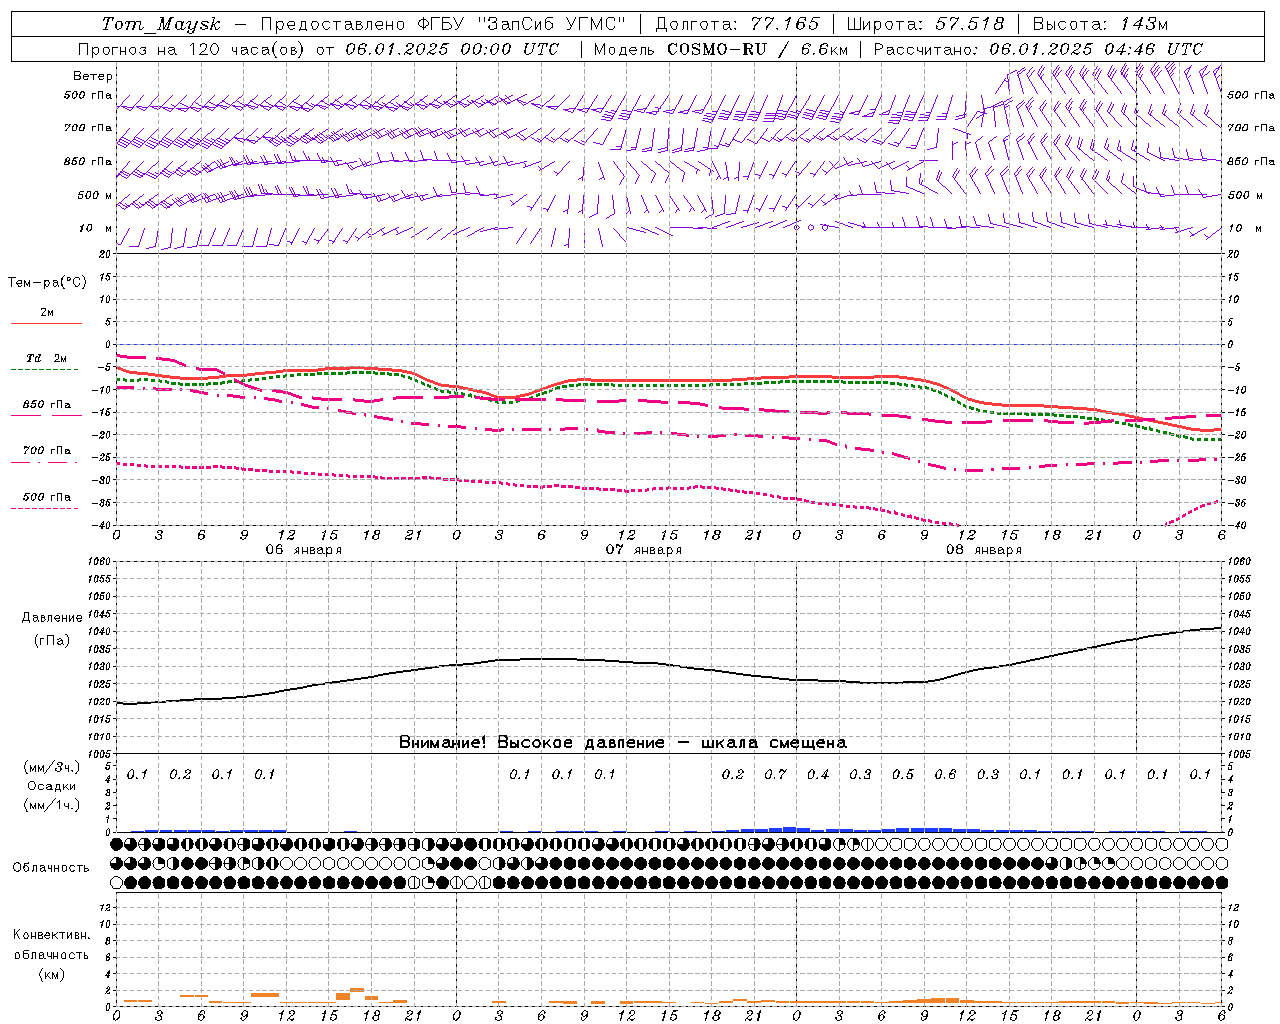The image size is (1280, 1024).
Task: Click the date label 06 января
Action: (303, 550)
